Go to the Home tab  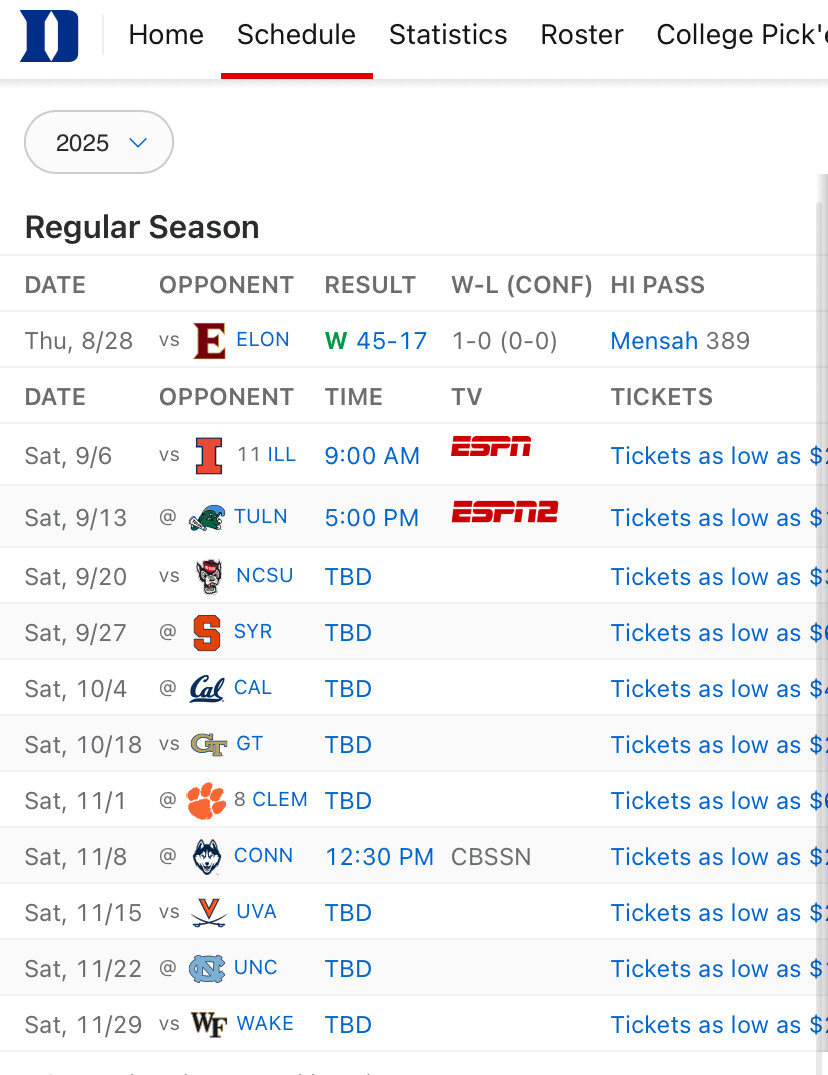166,35
